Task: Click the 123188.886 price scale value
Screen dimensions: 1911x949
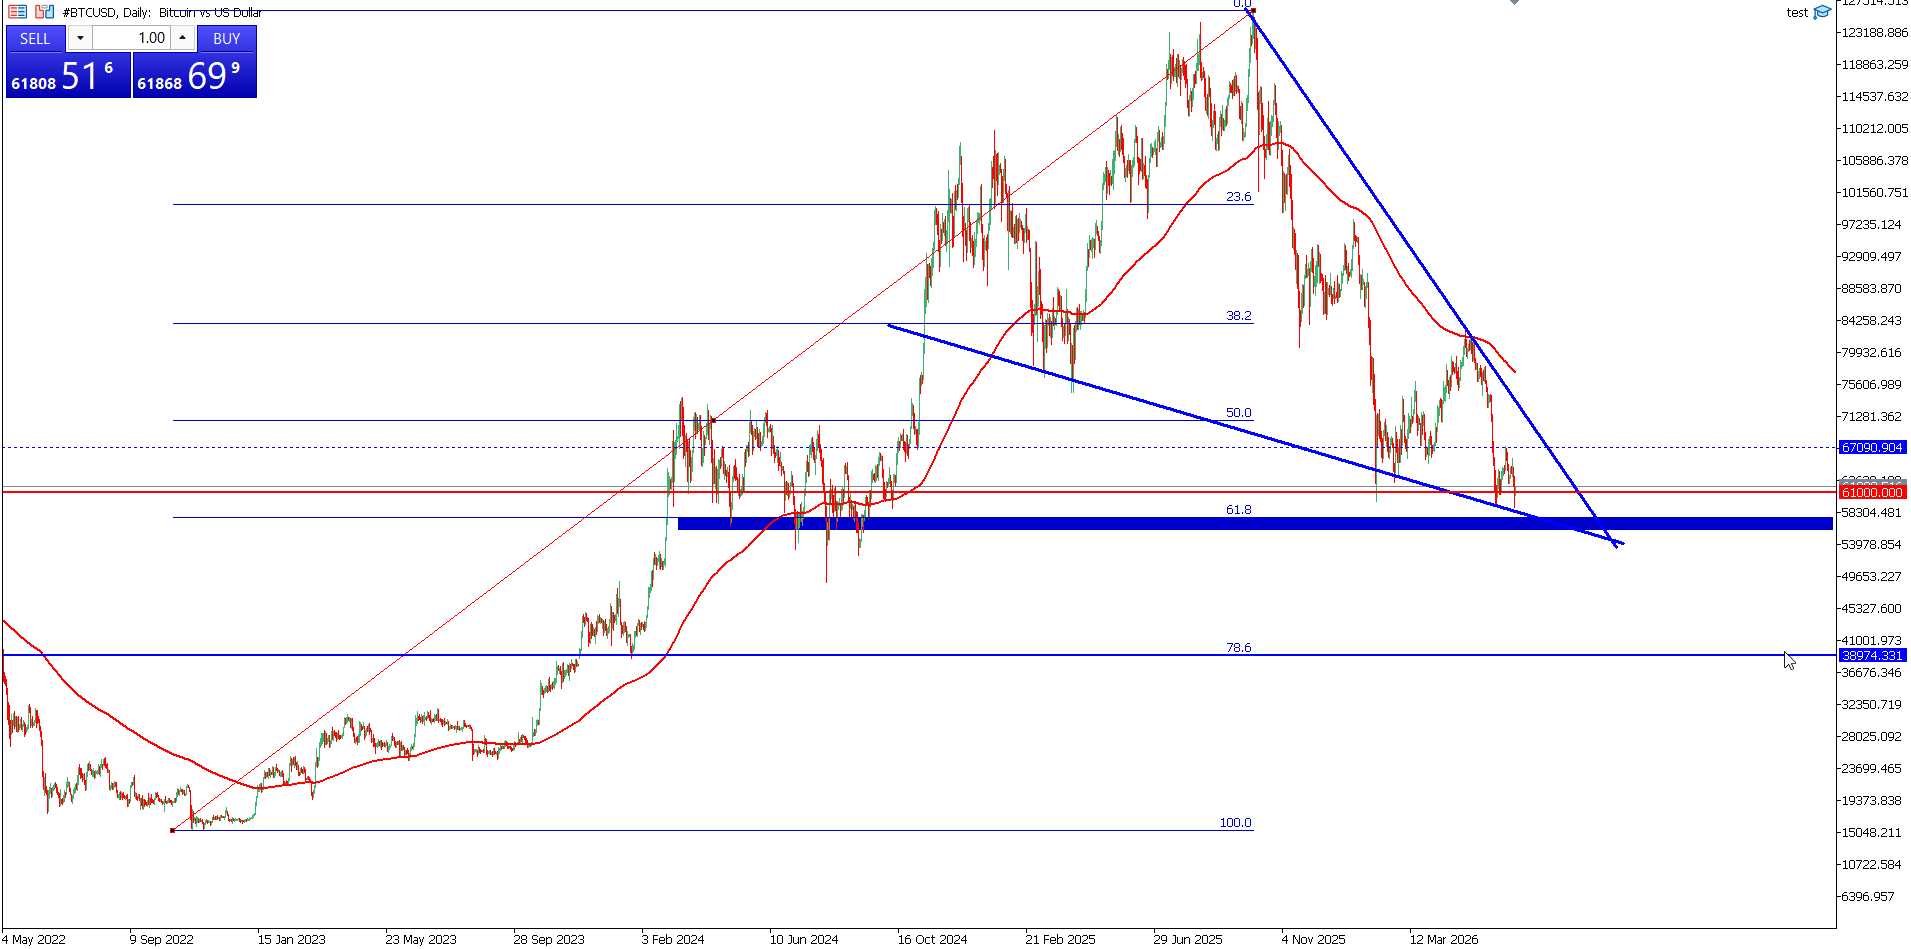Action: [1874, 33]
